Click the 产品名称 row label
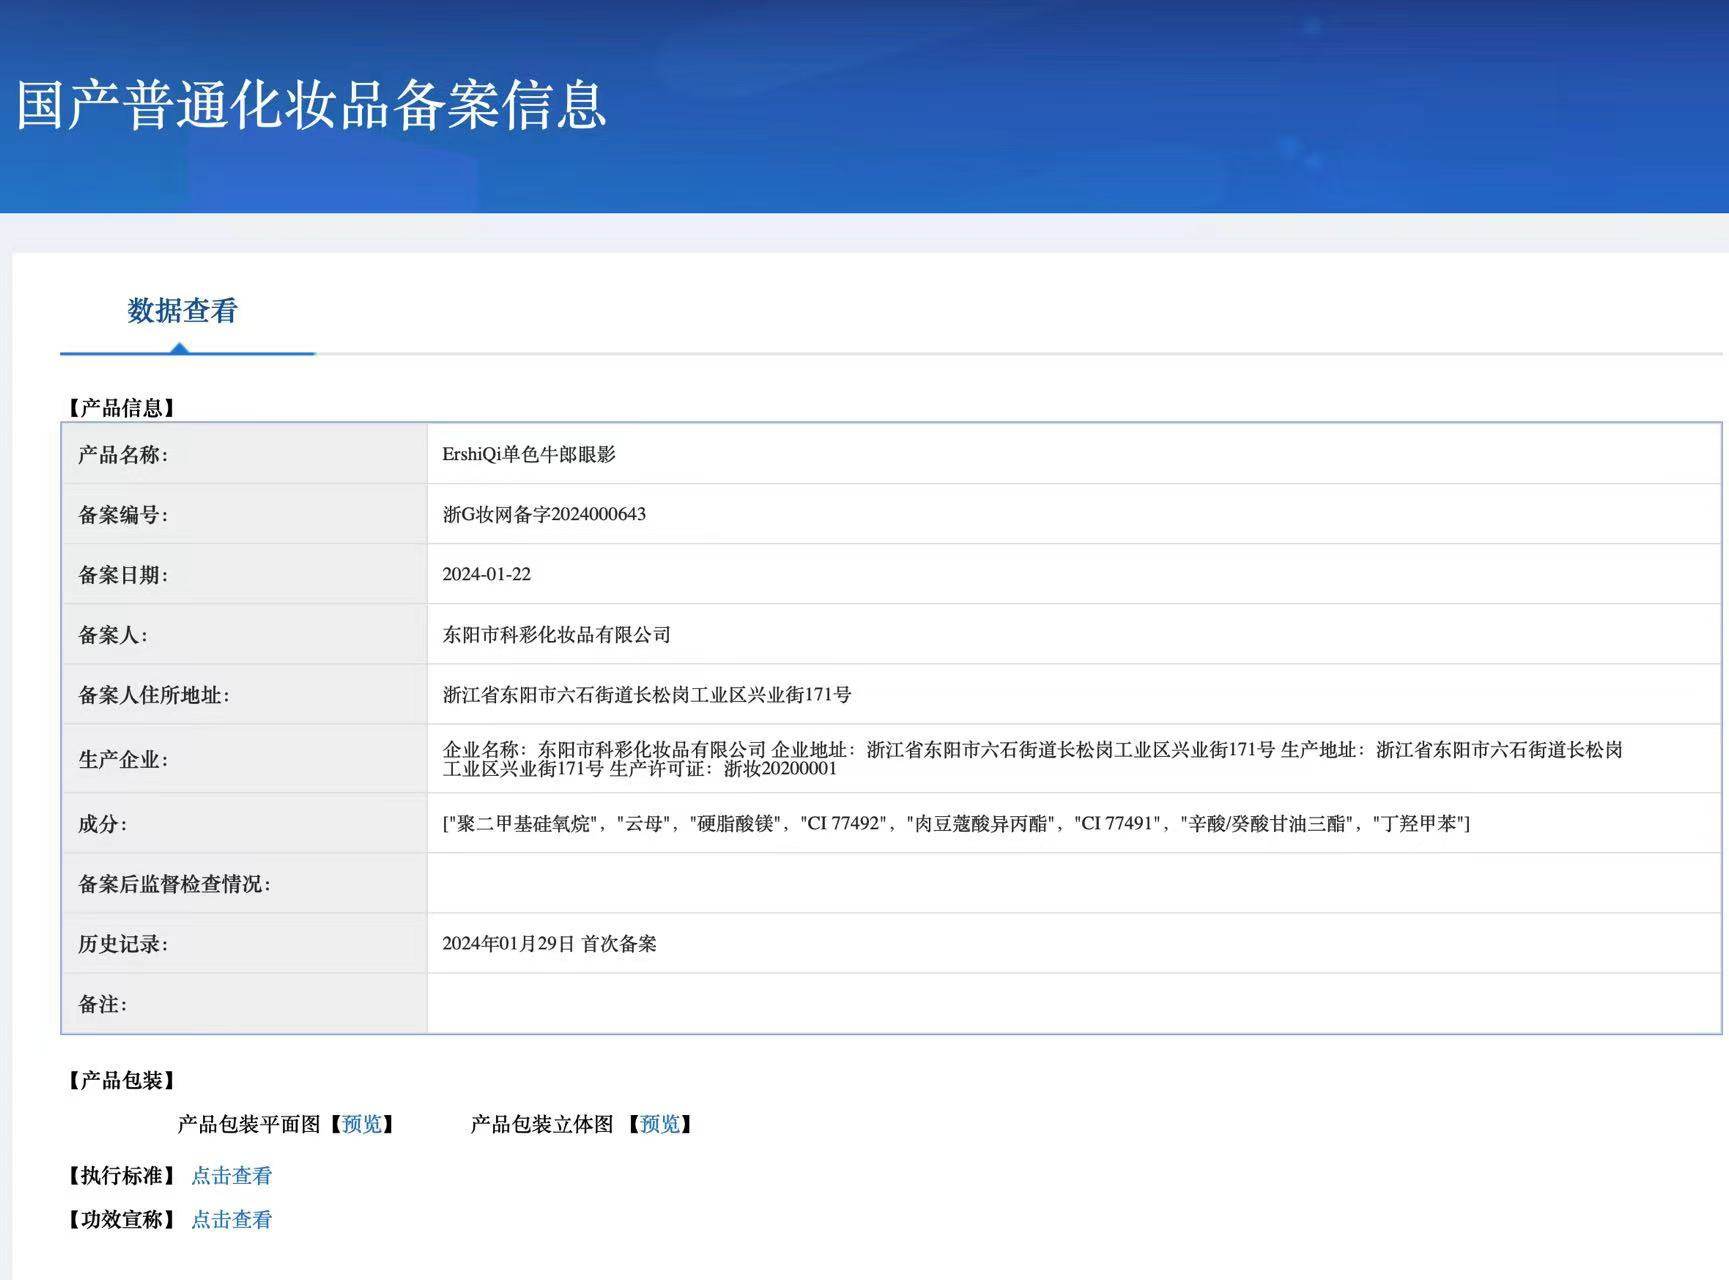The height and width of the screenshot is (1280, 1729). (x=123, y=455)
